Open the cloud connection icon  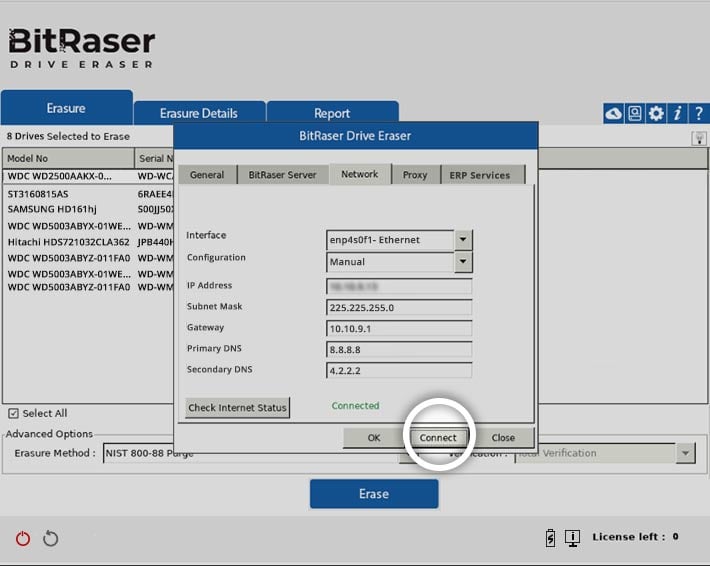[x=614, y=113]
